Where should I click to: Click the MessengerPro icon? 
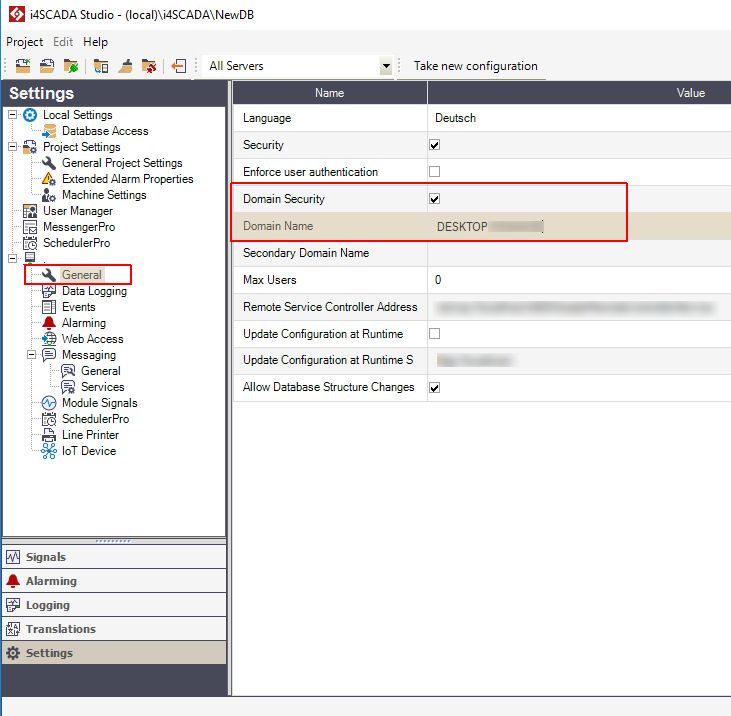(x=30, y=227)
